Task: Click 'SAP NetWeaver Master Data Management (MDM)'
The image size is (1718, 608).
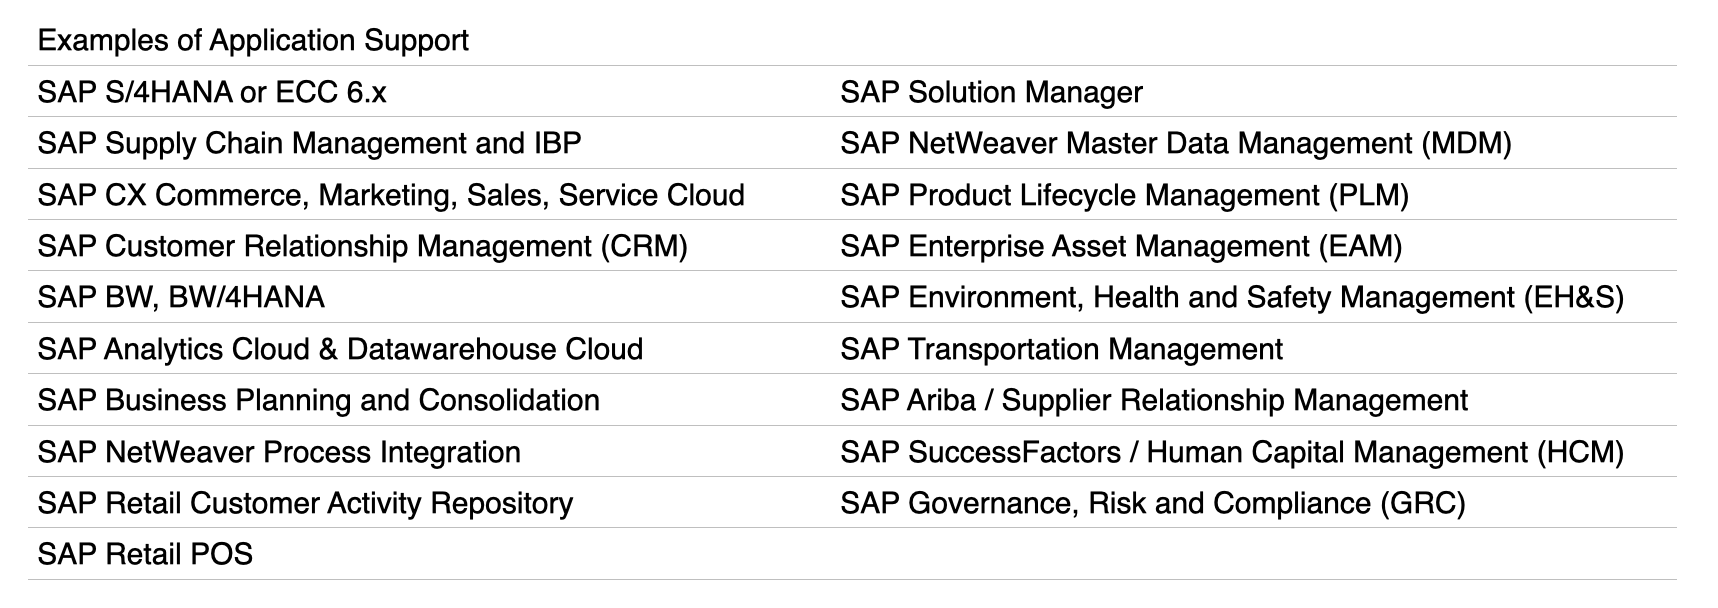Action: click(x=1175, y=144)
